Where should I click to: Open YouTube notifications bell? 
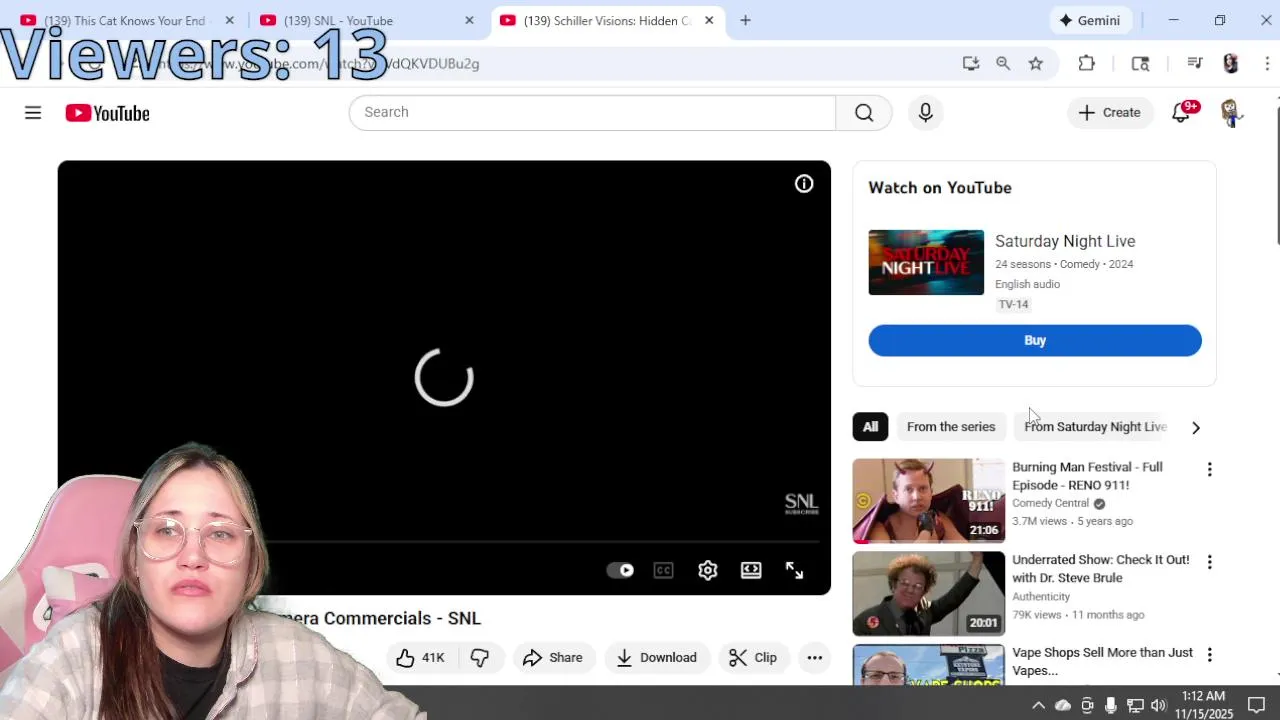pyautogui.click(x=1182, y=113)
